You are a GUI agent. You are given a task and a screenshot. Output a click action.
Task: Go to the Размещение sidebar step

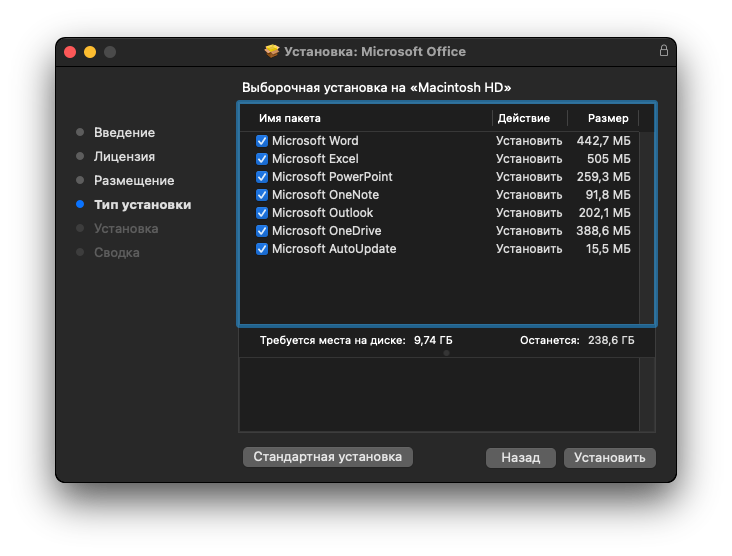pos(134,181)
